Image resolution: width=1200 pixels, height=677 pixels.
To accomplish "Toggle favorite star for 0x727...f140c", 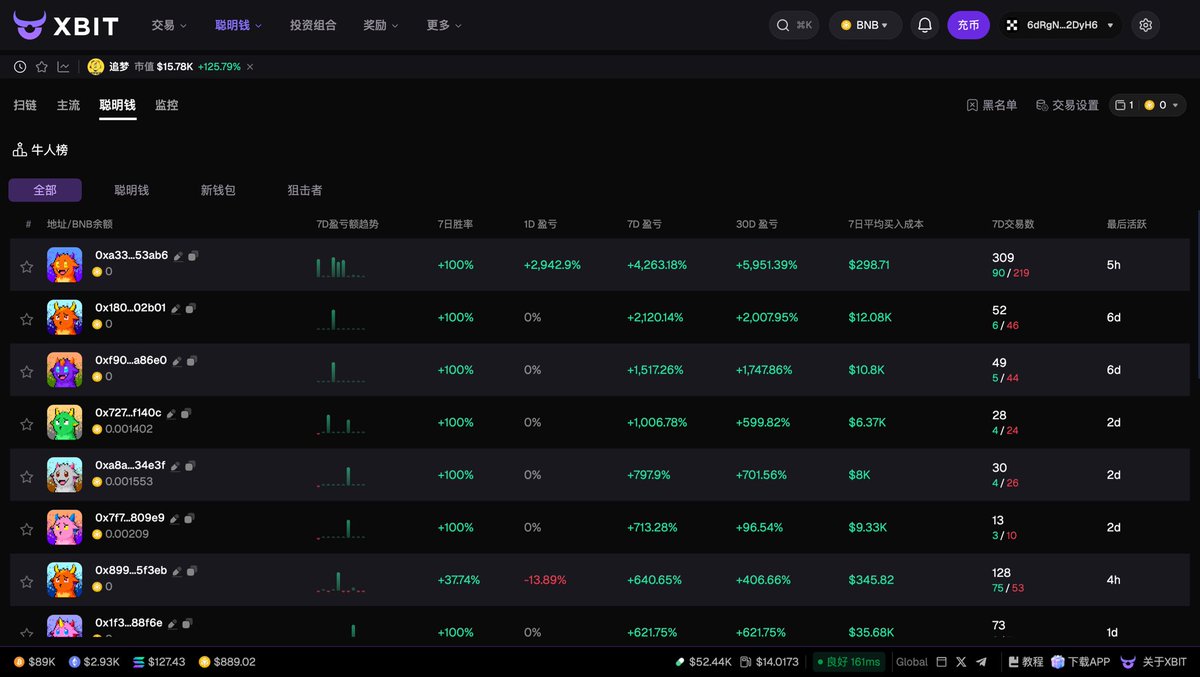I will 27,423.
